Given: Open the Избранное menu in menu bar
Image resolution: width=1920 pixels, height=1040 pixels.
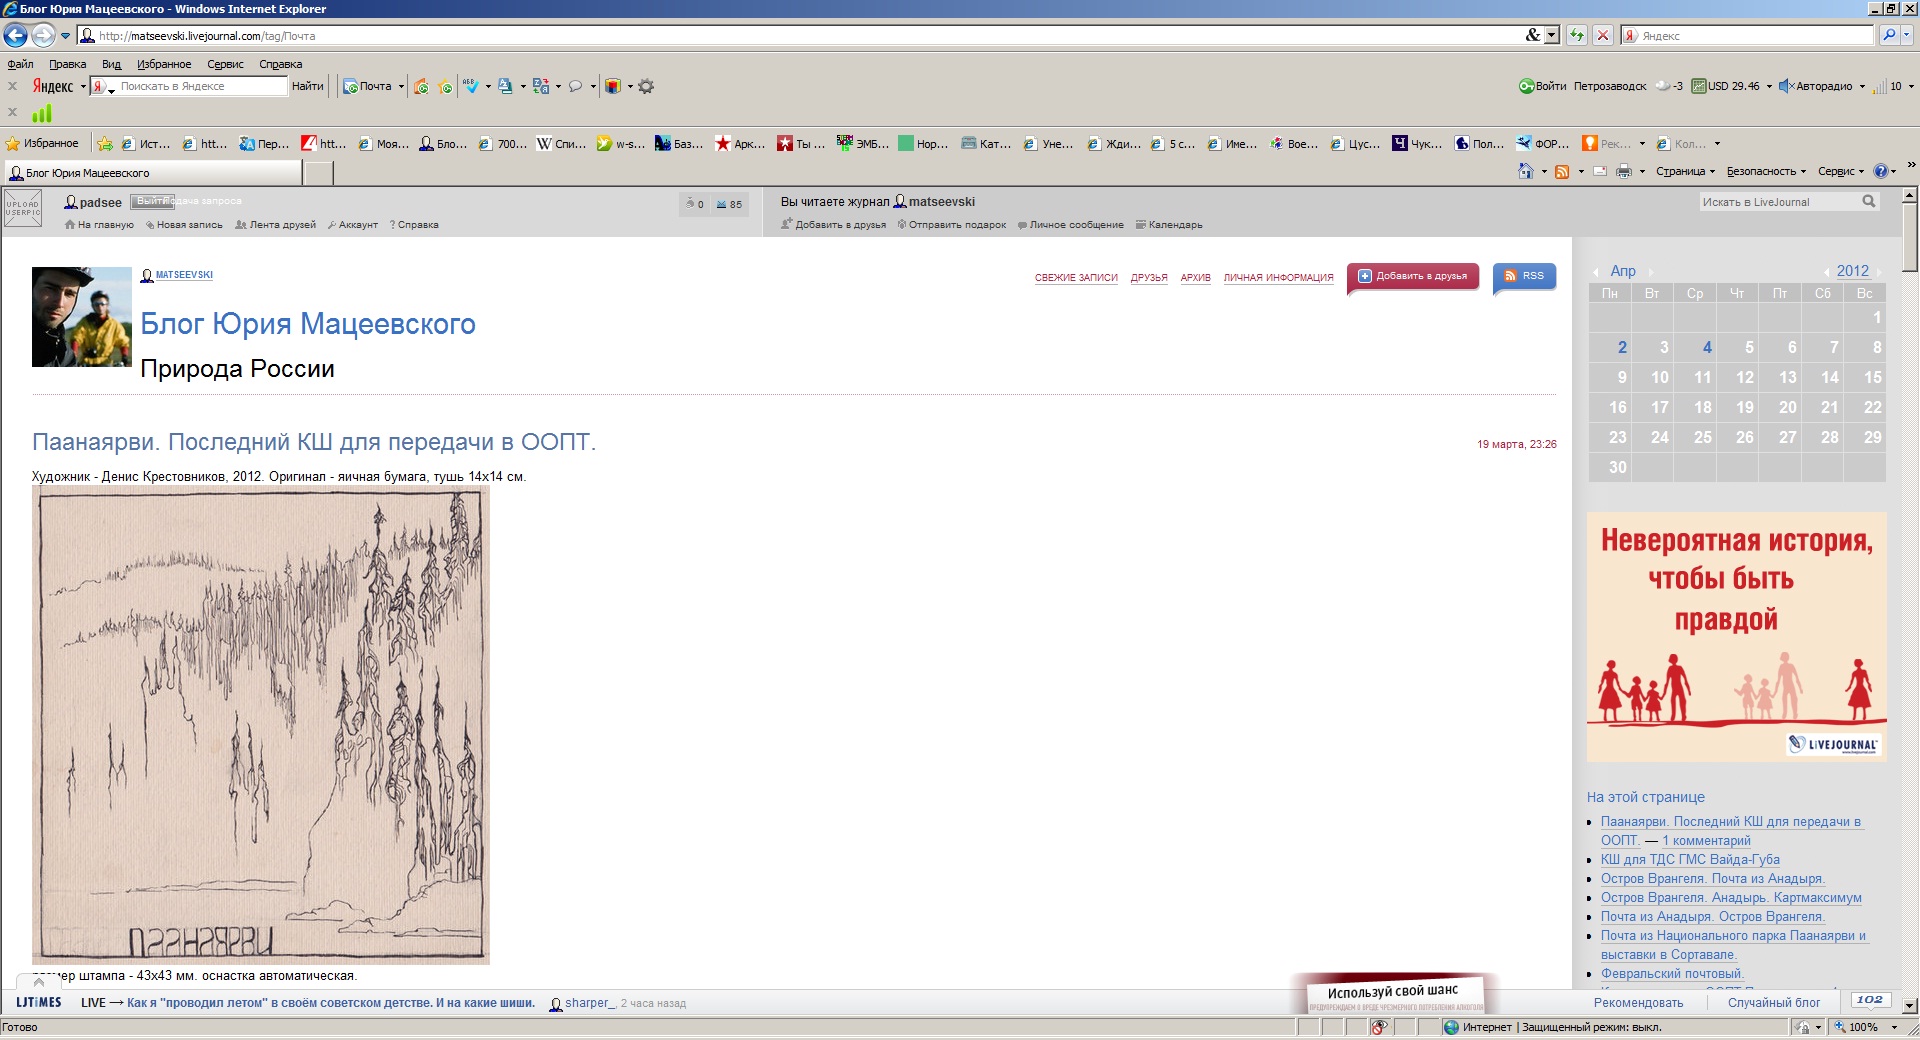Looking at the screenshot, I should [163, 64].
